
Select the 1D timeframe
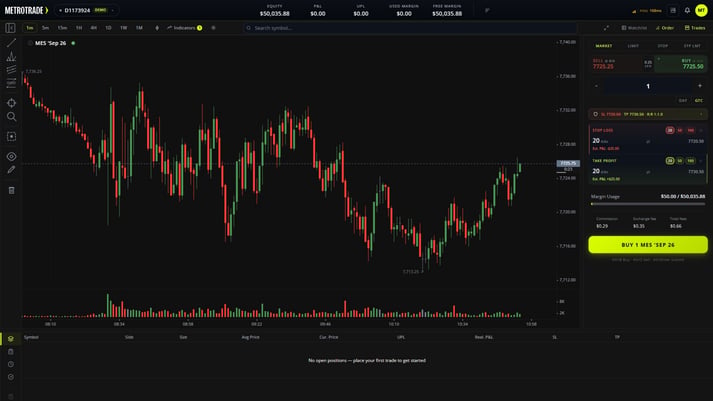pyautogui.click(x=108, y=28)
